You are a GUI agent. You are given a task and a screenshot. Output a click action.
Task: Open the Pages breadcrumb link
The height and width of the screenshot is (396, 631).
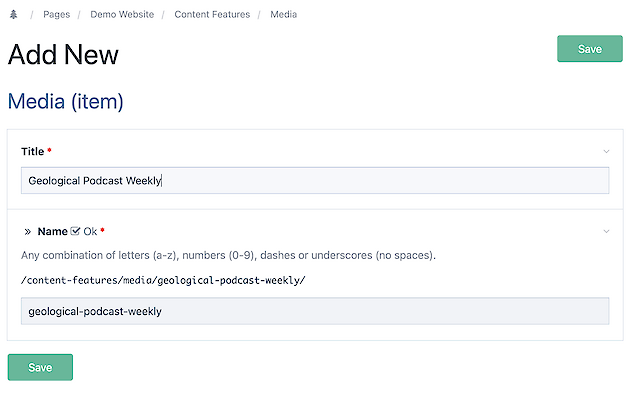(x=57, y=14)
